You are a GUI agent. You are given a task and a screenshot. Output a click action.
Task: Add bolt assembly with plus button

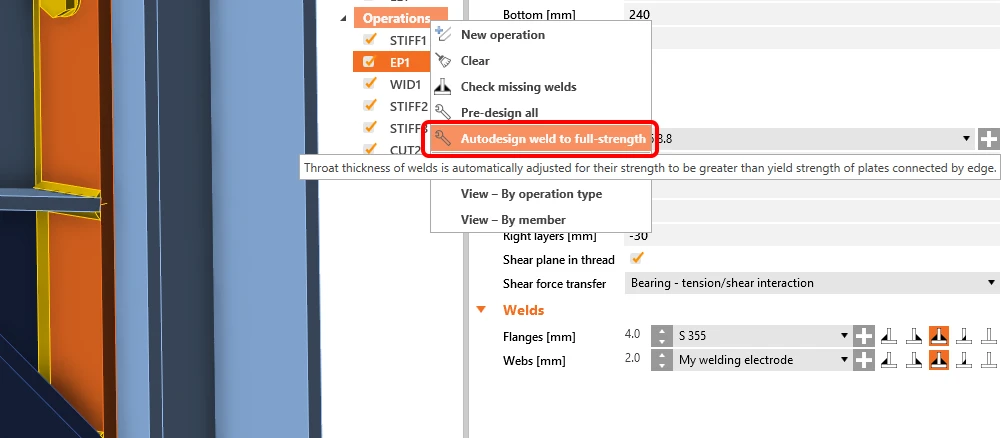(988, 139)
